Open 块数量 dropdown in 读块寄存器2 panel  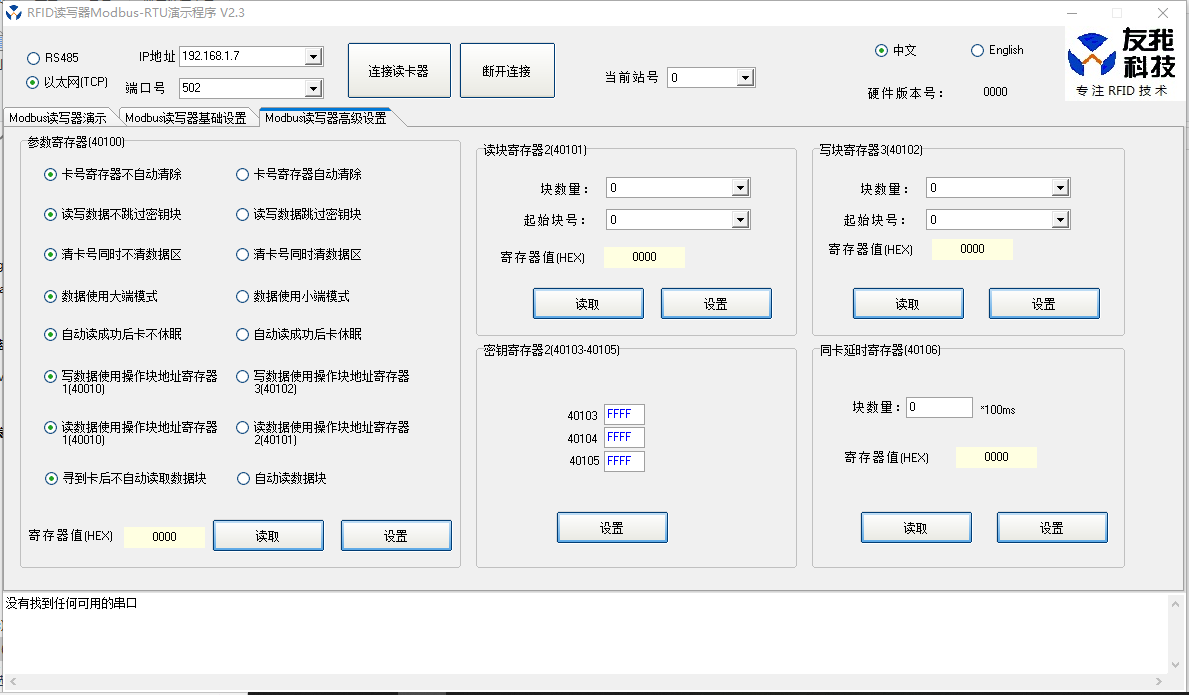point(738,187)
